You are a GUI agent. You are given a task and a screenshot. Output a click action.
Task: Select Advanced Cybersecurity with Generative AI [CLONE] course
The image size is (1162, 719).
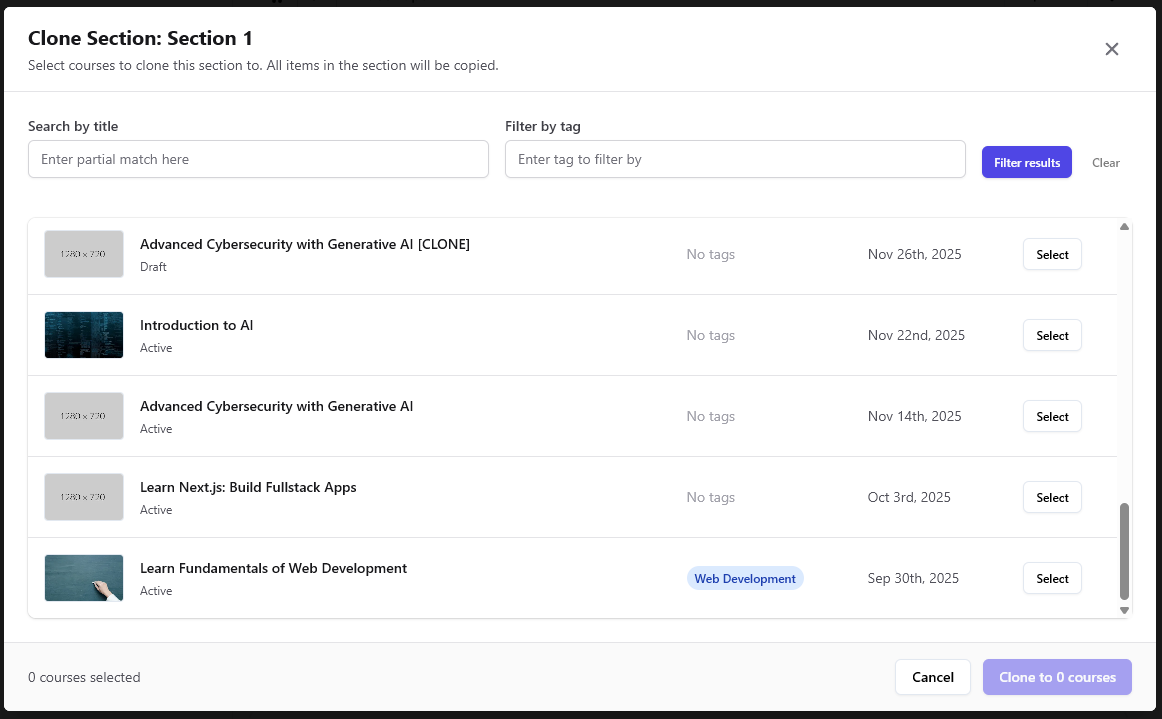1051,255
